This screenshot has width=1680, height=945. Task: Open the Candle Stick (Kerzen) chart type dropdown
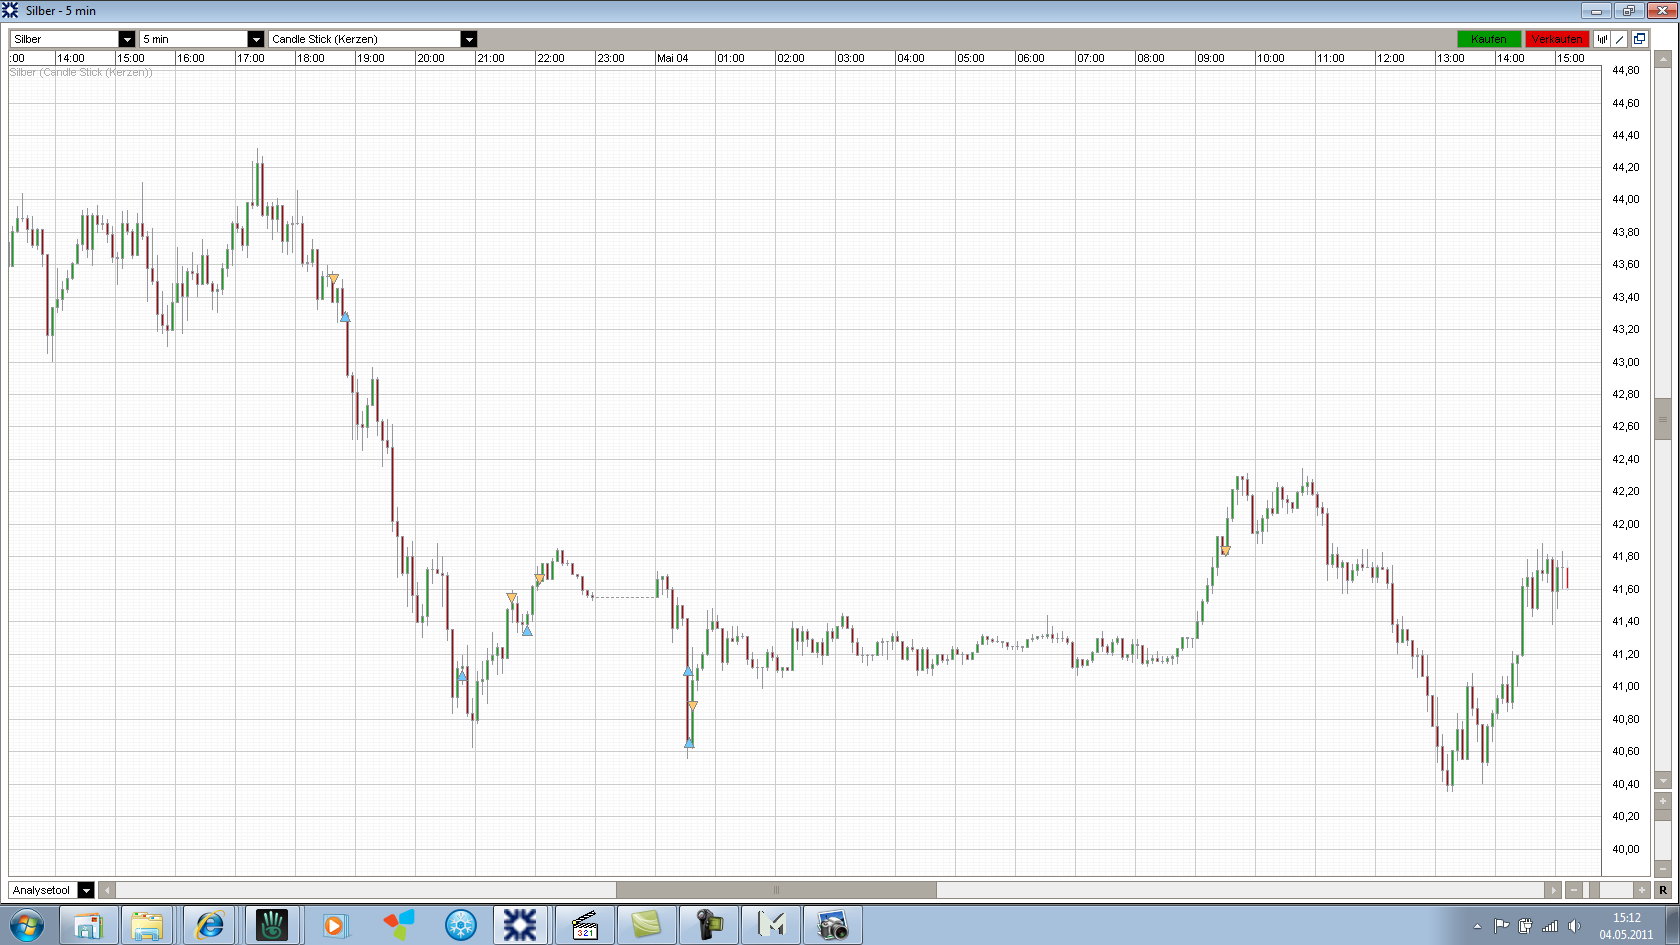tap(373, 39)
